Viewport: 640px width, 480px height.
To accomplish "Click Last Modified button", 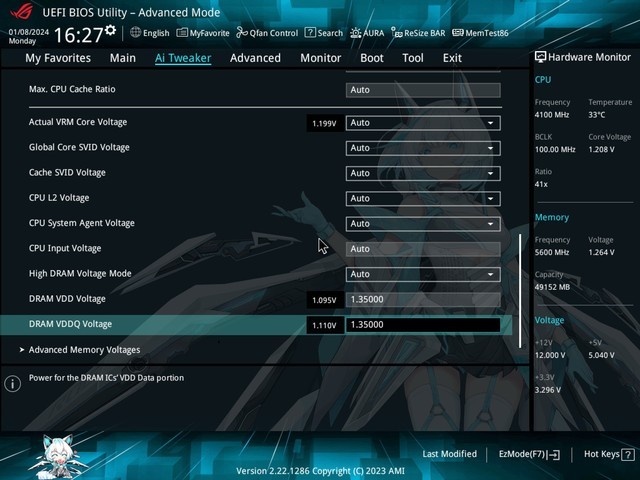I will pyautogui.click(x=449, y=454).
